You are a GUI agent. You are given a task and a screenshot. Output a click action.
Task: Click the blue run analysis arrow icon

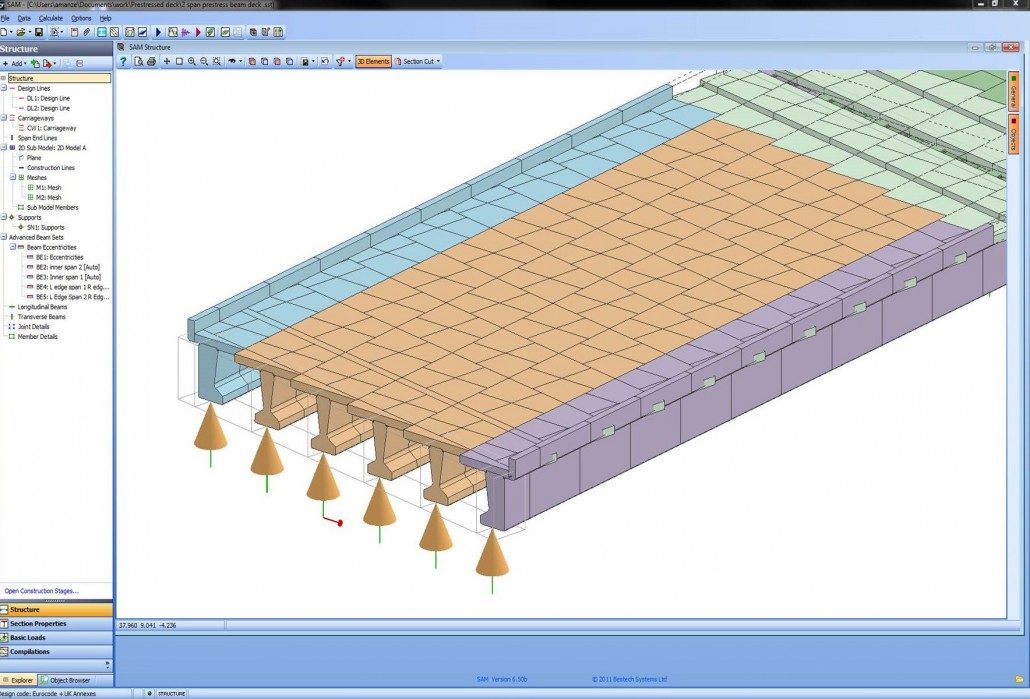[x=158, y=32]
